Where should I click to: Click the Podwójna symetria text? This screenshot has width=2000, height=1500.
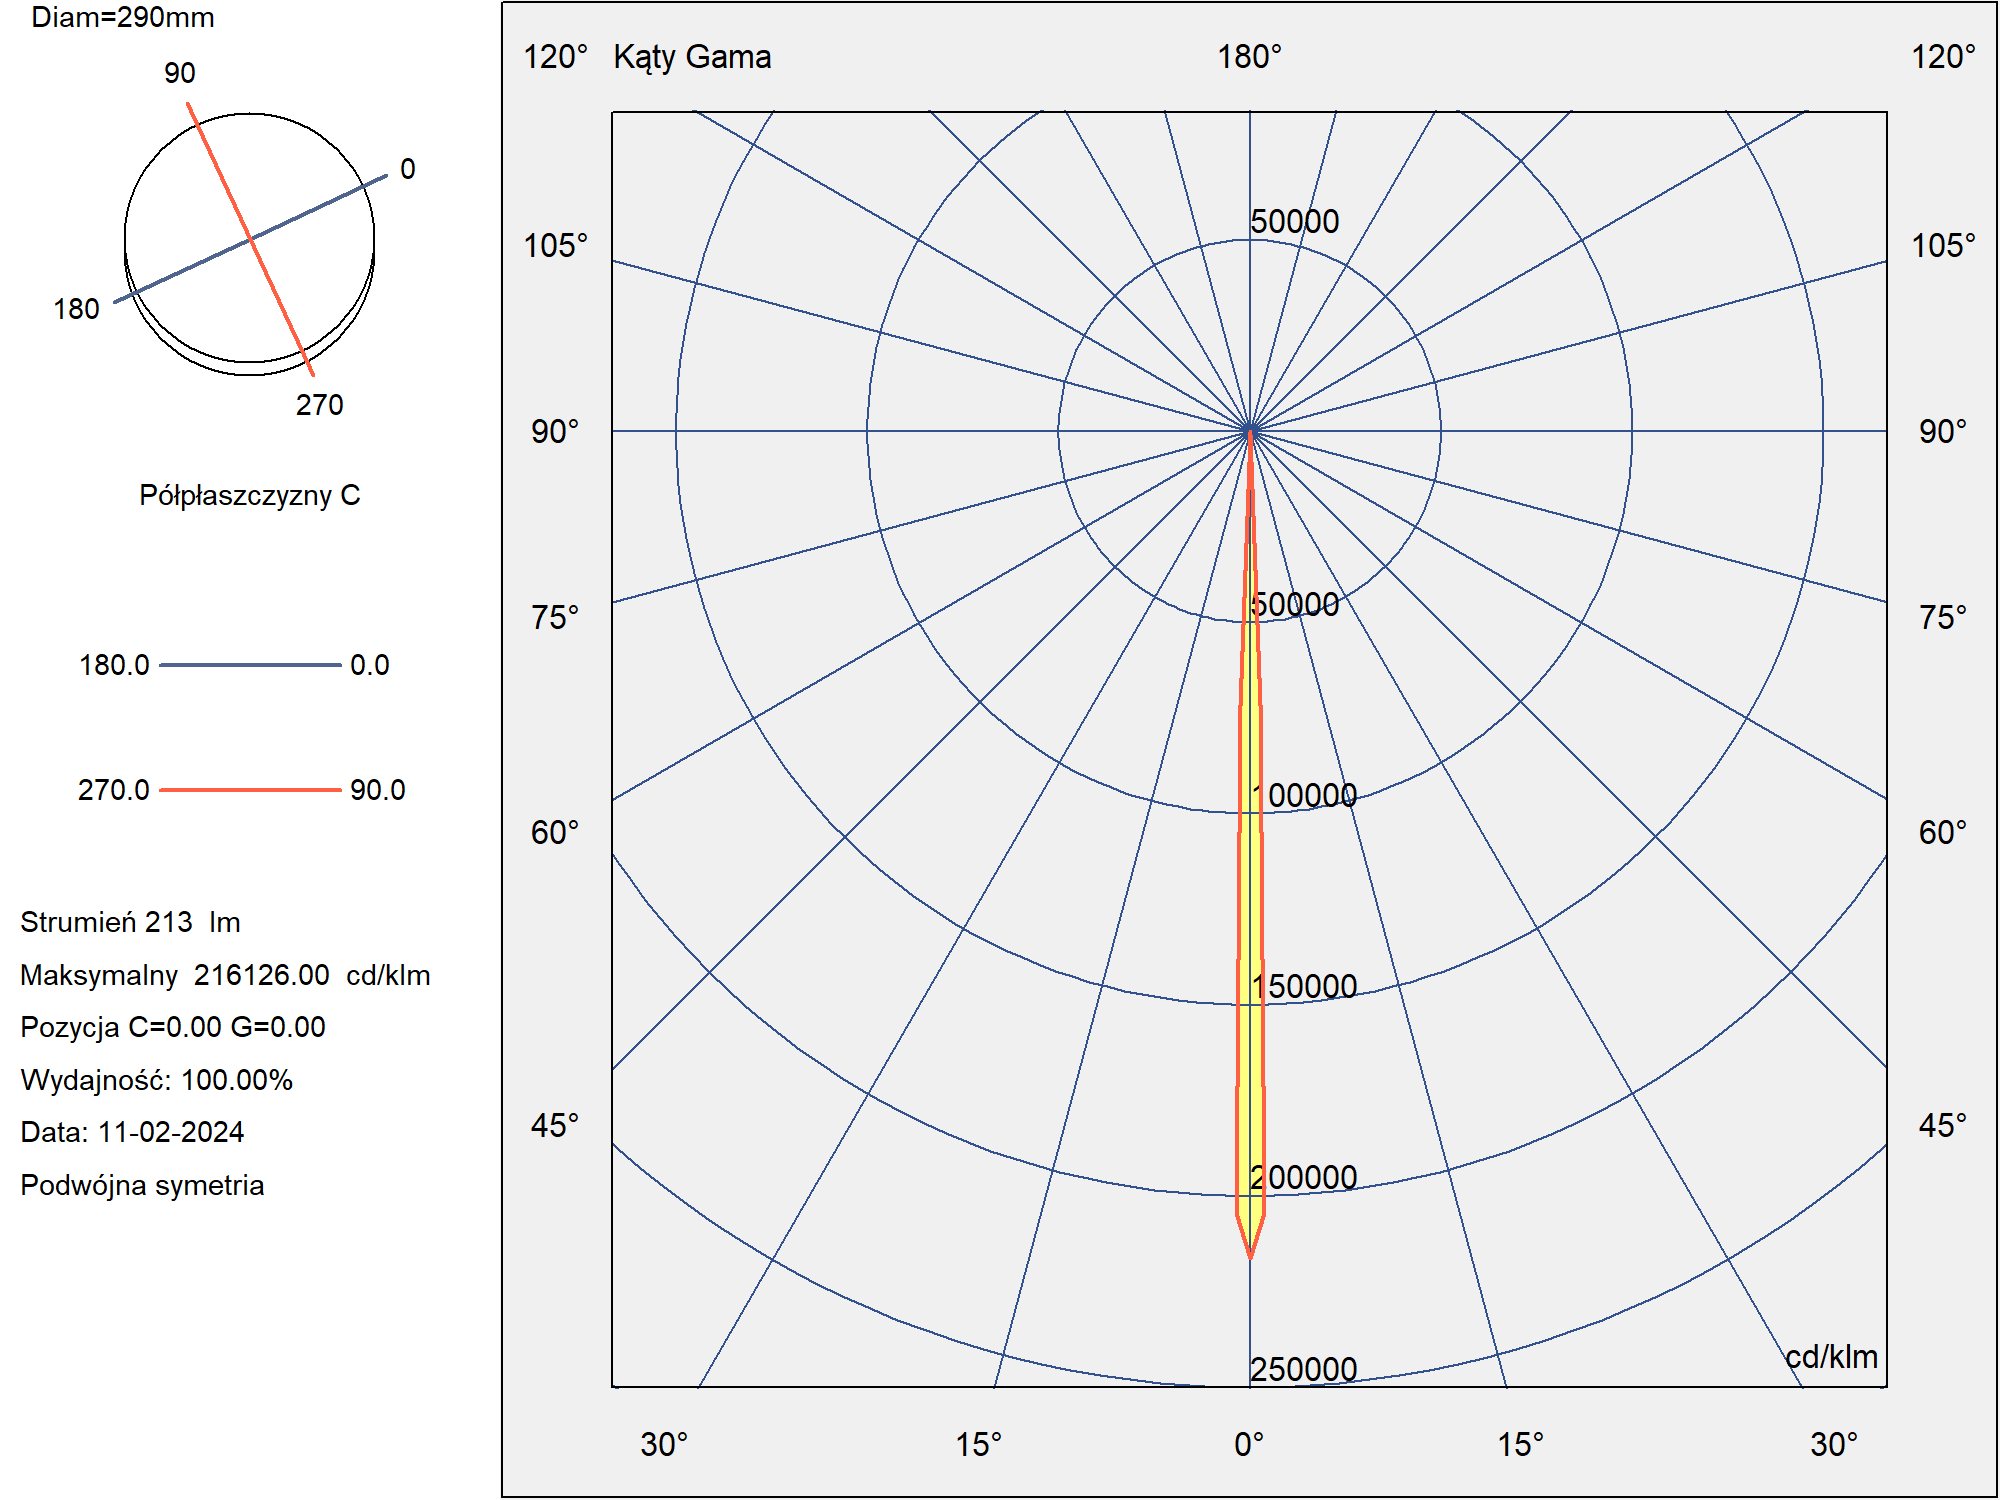click(142, 1185)
